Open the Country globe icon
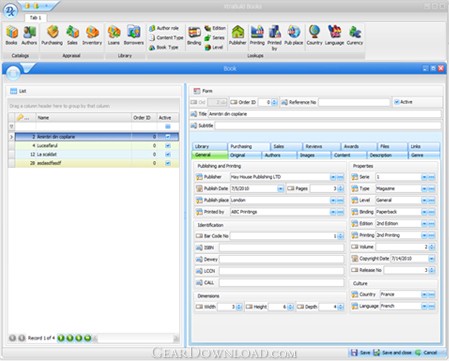Screen dimensions: 449x361 (x=314, y=36)
